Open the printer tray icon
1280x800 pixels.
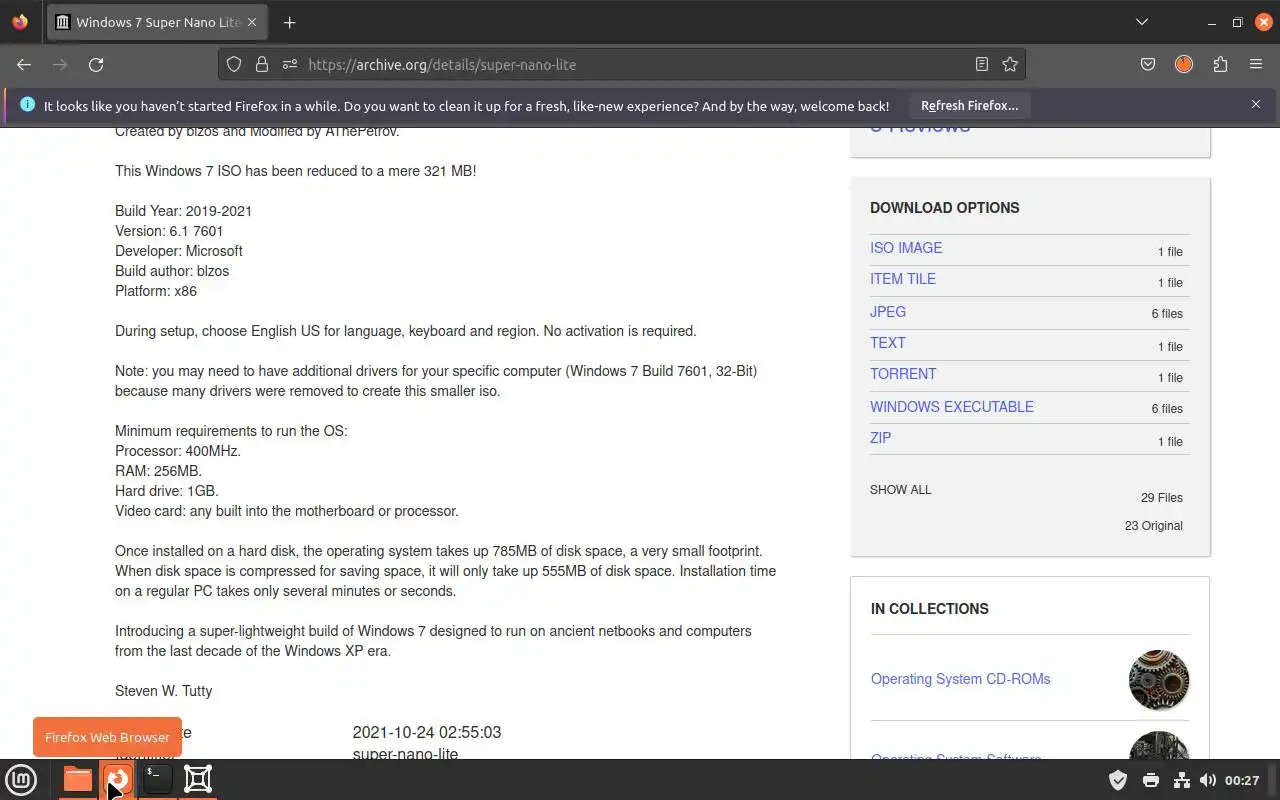click(1150, 780)
